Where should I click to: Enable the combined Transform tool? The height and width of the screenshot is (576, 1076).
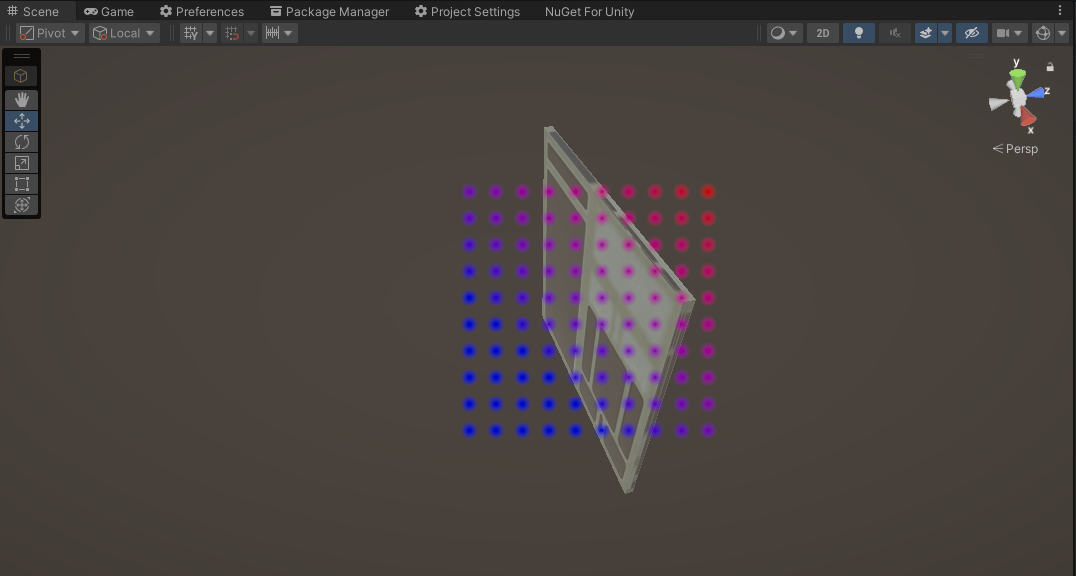21,204
